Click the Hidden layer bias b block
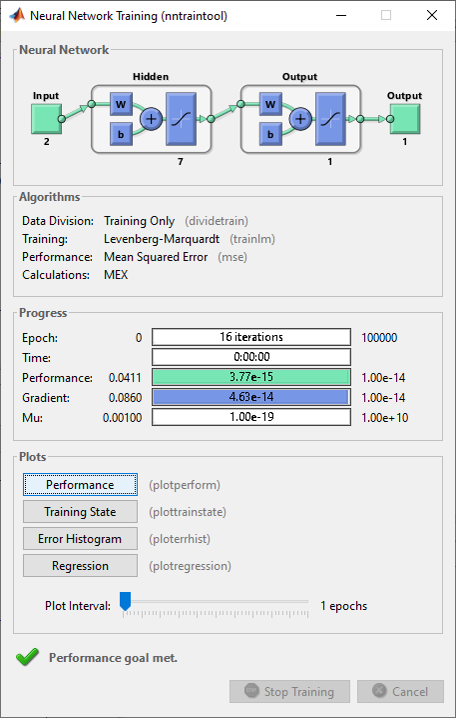Image resolution: width=456 pixels, height=718 pixels. pos(121,134)
